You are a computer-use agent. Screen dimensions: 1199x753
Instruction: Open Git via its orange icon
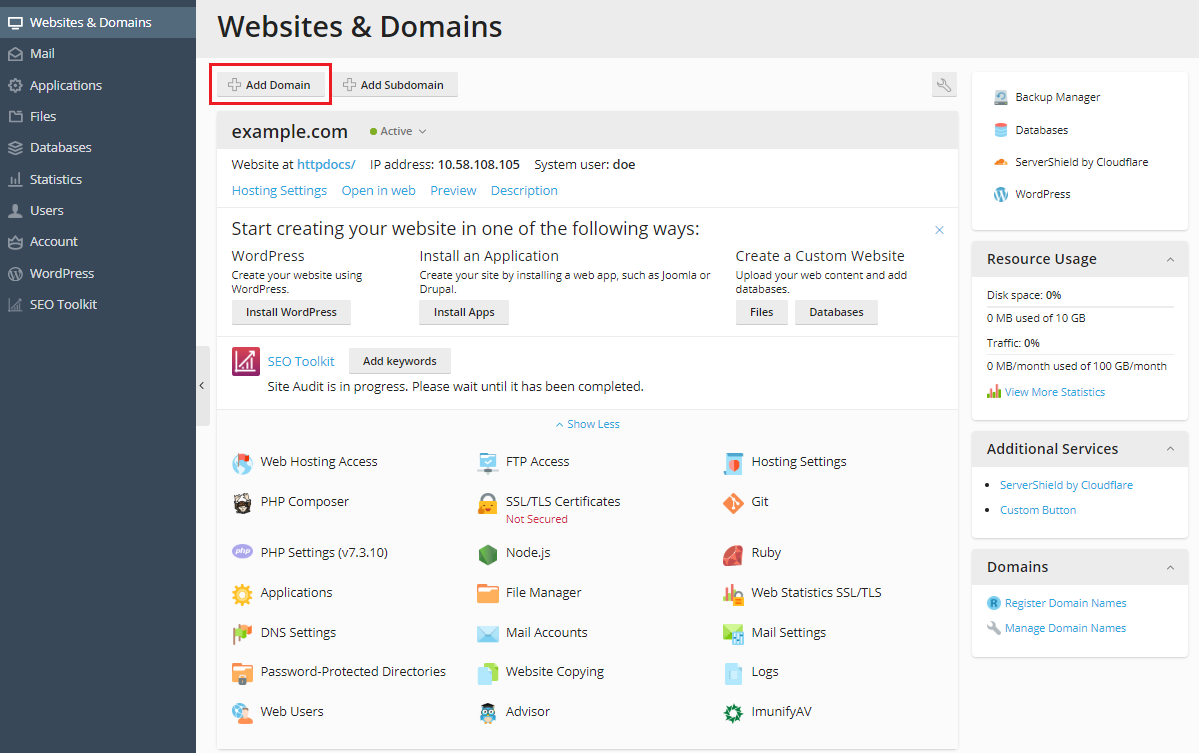click(x=733, y=503)
